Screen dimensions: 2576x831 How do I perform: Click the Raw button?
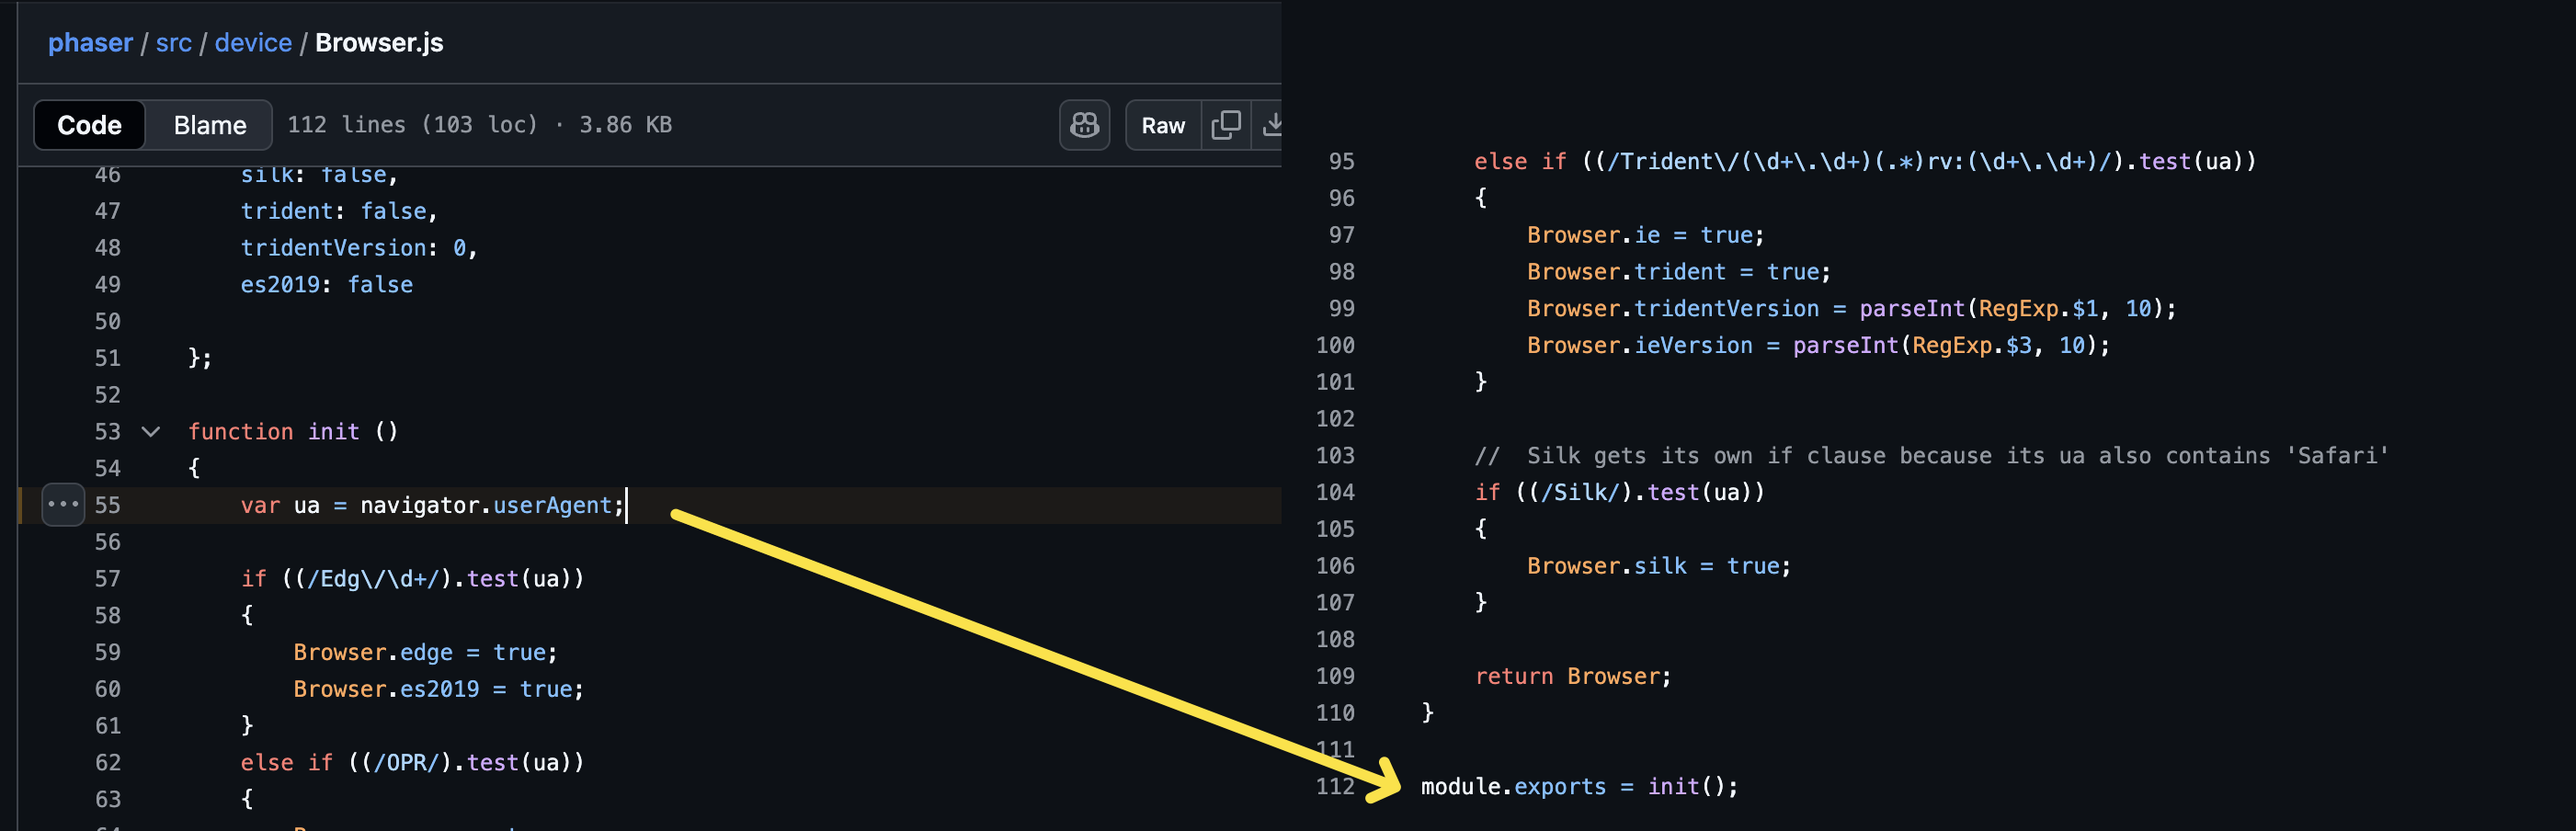pyautogui.click(x=1162, y=125)
